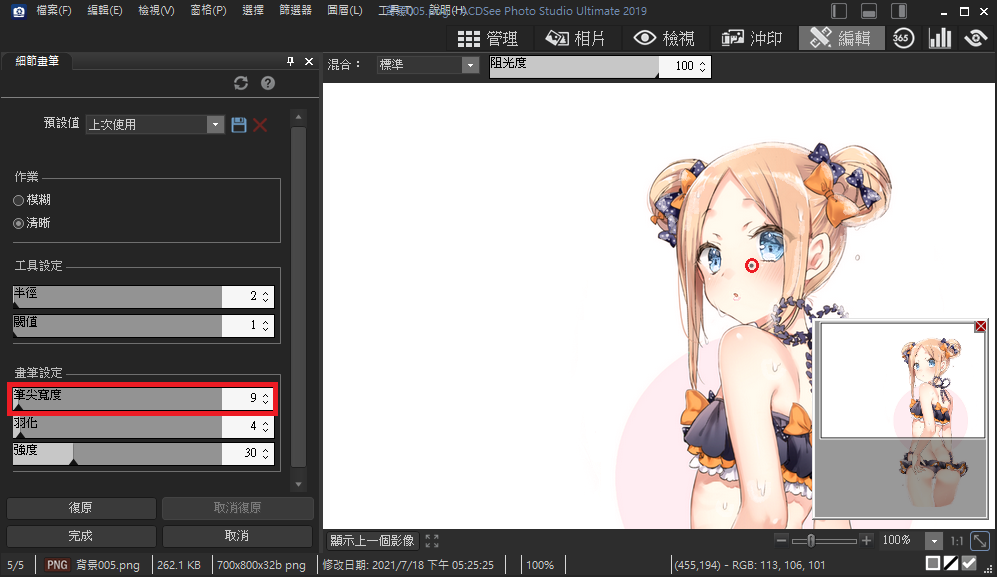
Task: Set actual size with the 1:1 button
Action: pos(957,541)
